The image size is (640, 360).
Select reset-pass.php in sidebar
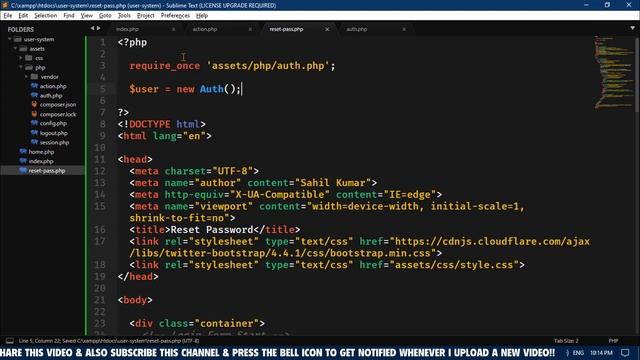[47, 171]
